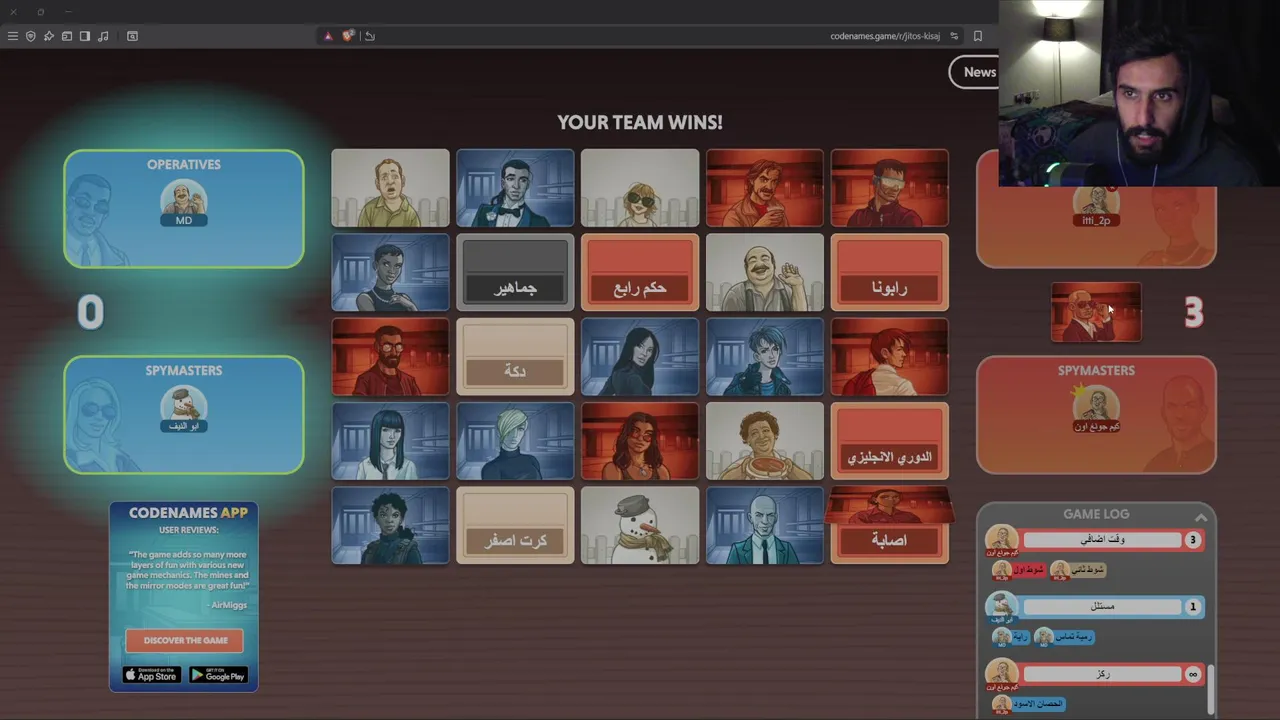Click the blue SPYMASTERS panel heading
Image resolution: width=1280 pixels, height=720 pixels.
pyautogui.click(x=184, y=370)
